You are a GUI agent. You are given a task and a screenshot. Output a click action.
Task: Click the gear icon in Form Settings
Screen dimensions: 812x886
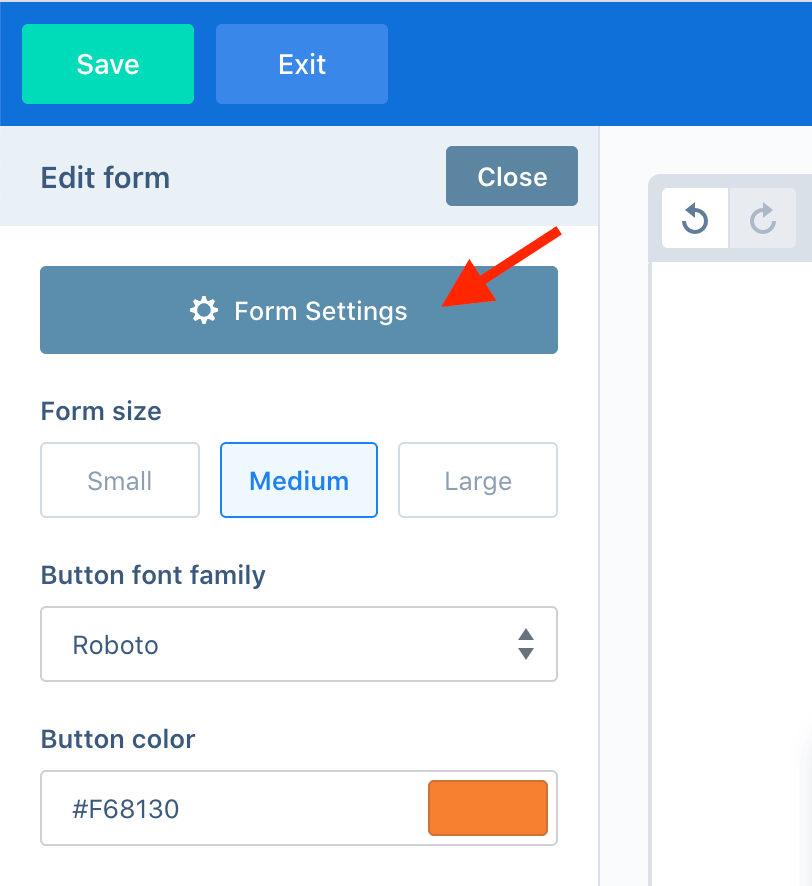click(x=203, y=310)
